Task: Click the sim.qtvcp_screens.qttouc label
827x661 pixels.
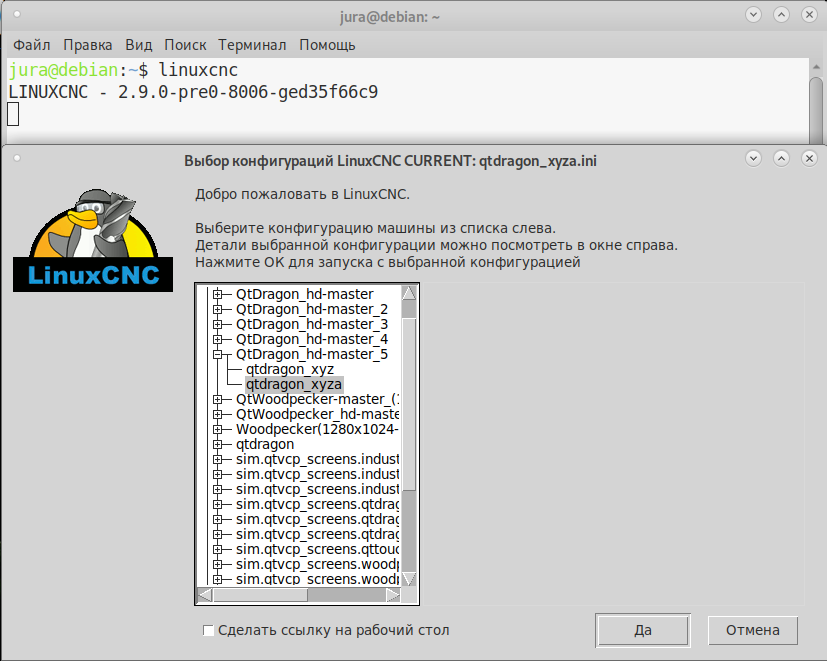Action: [x=318, y=549]
